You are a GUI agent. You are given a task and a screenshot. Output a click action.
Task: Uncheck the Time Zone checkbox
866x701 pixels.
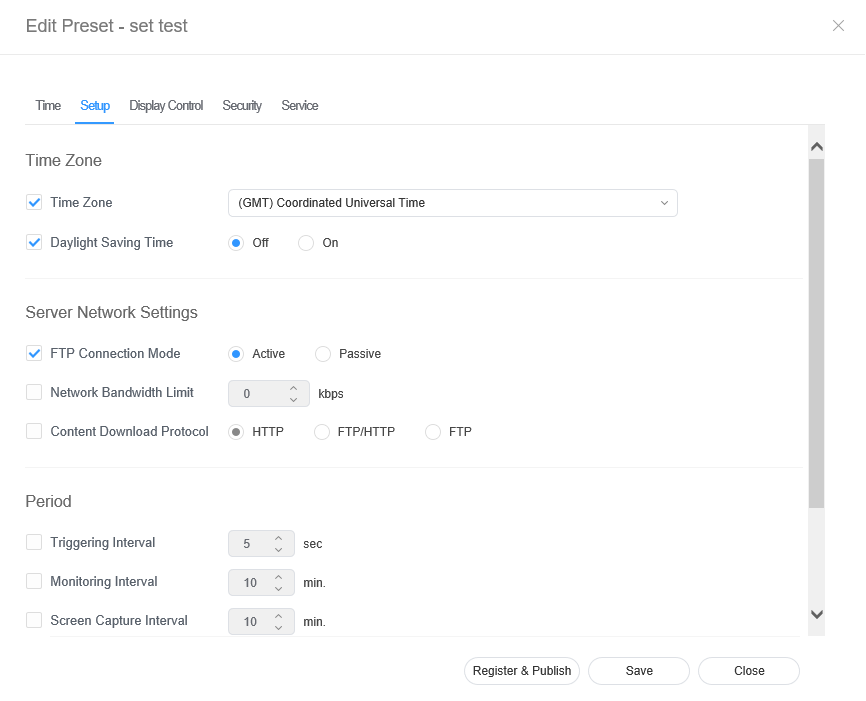pos(34,203)
